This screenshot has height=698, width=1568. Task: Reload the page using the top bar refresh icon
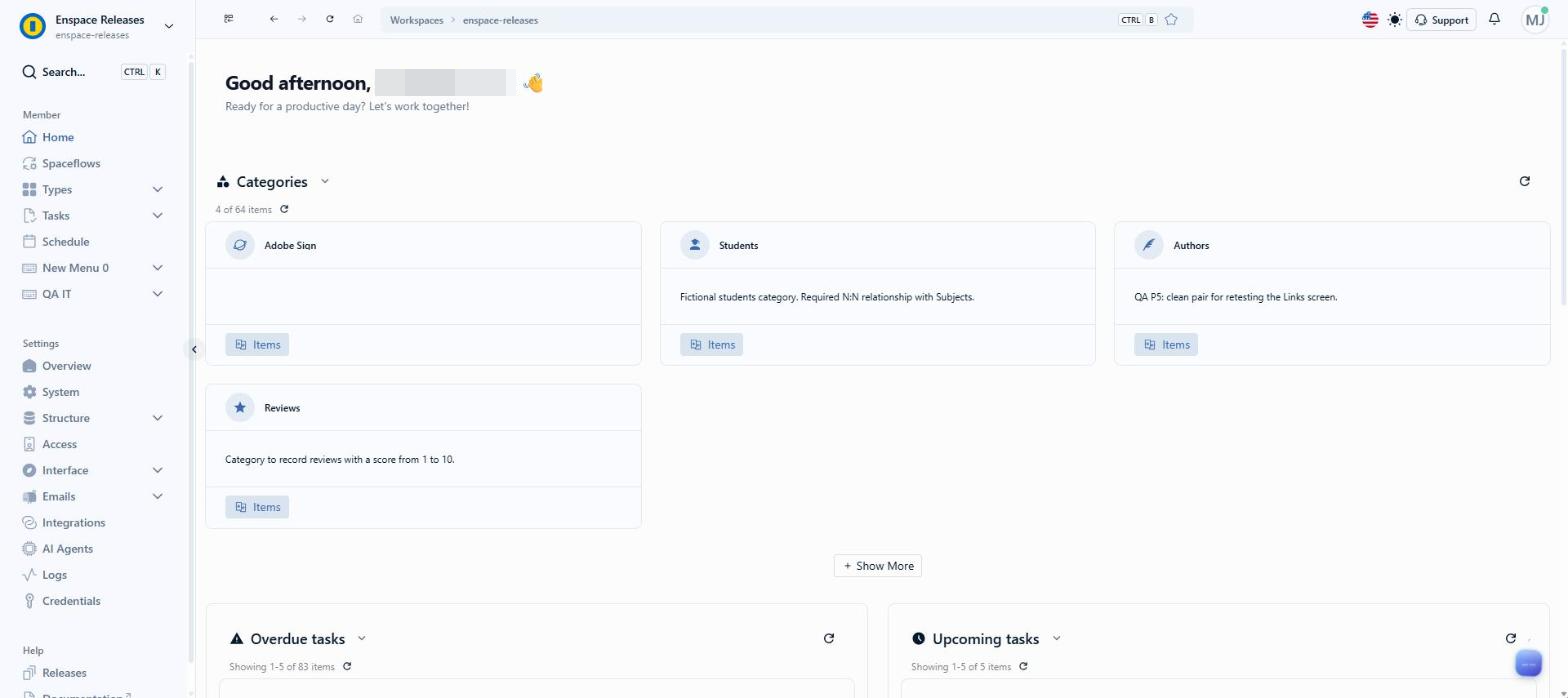click(x=330, y=19)
